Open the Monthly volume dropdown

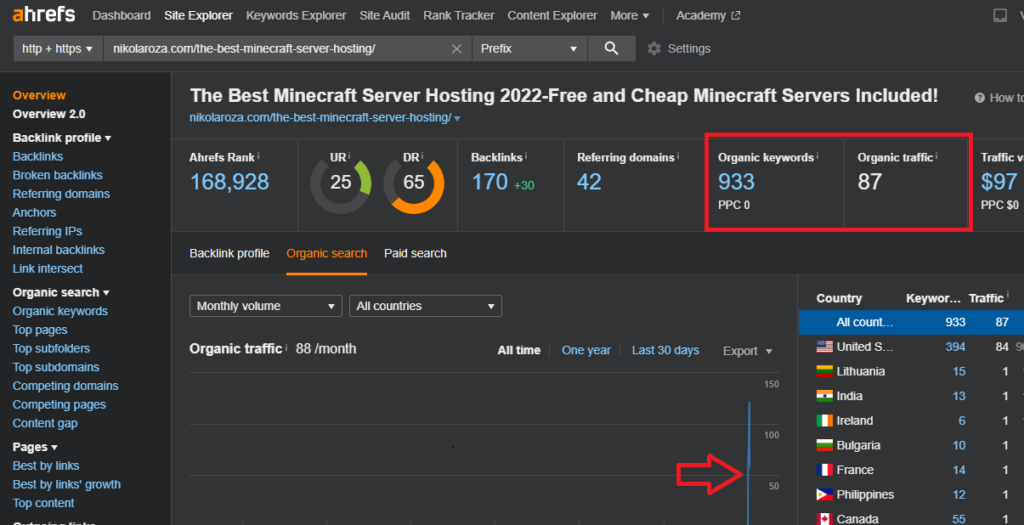click(x=266, y=306)
